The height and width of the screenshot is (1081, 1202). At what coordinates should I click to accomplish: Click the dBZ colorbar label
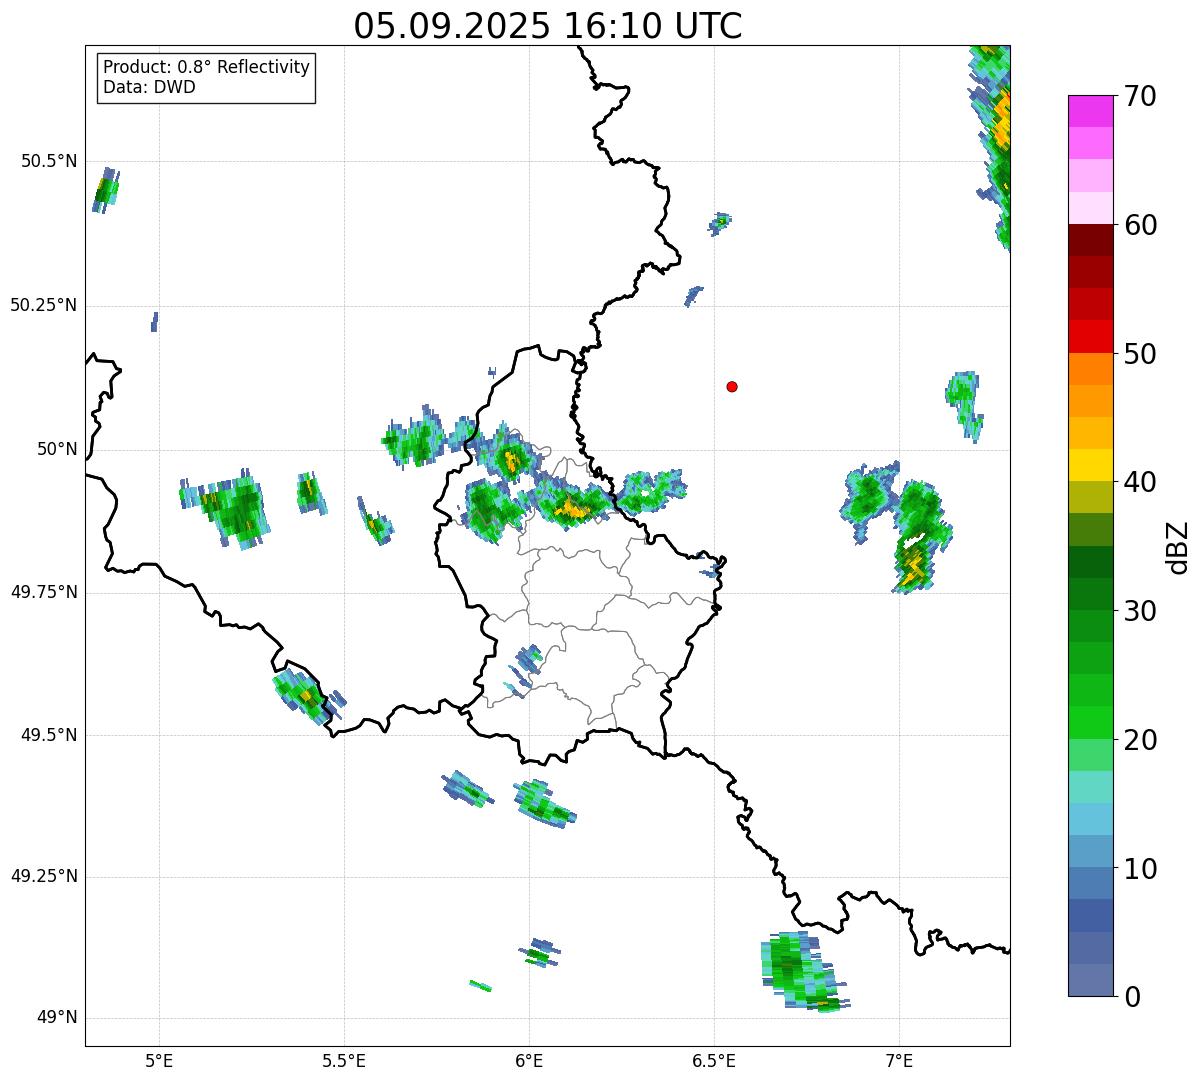tap(1179, 546)
